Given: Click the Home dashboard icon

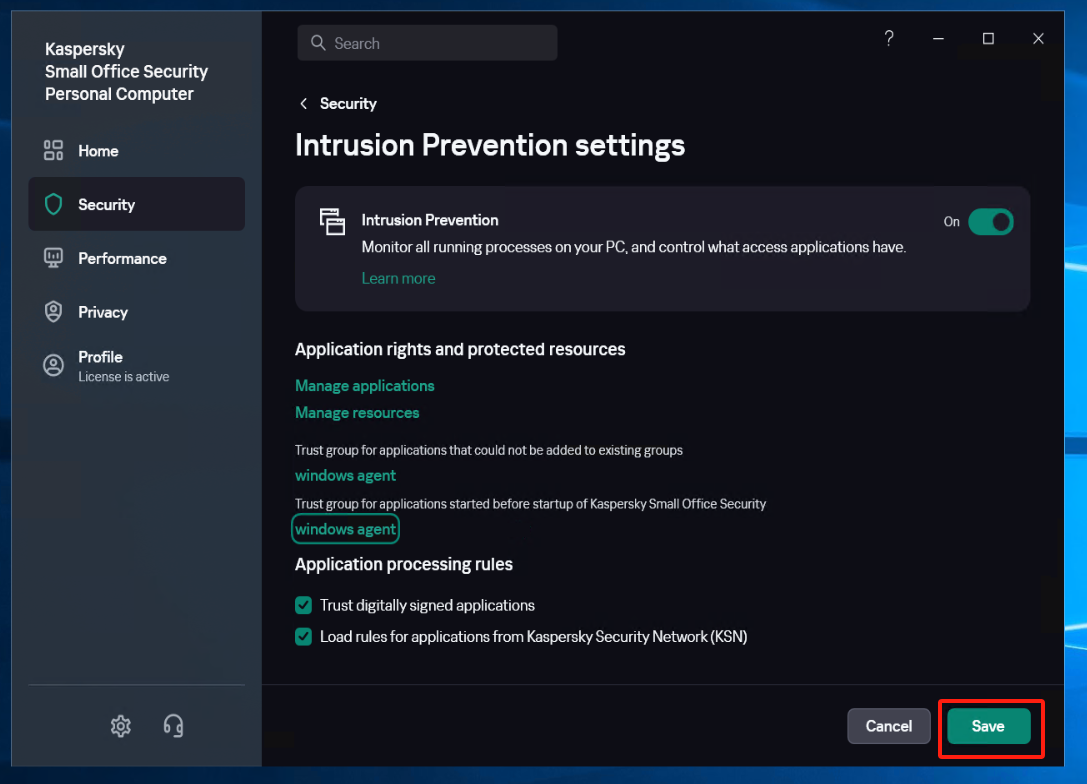Looking at the screenshot, I should click(x=53, y=151).
